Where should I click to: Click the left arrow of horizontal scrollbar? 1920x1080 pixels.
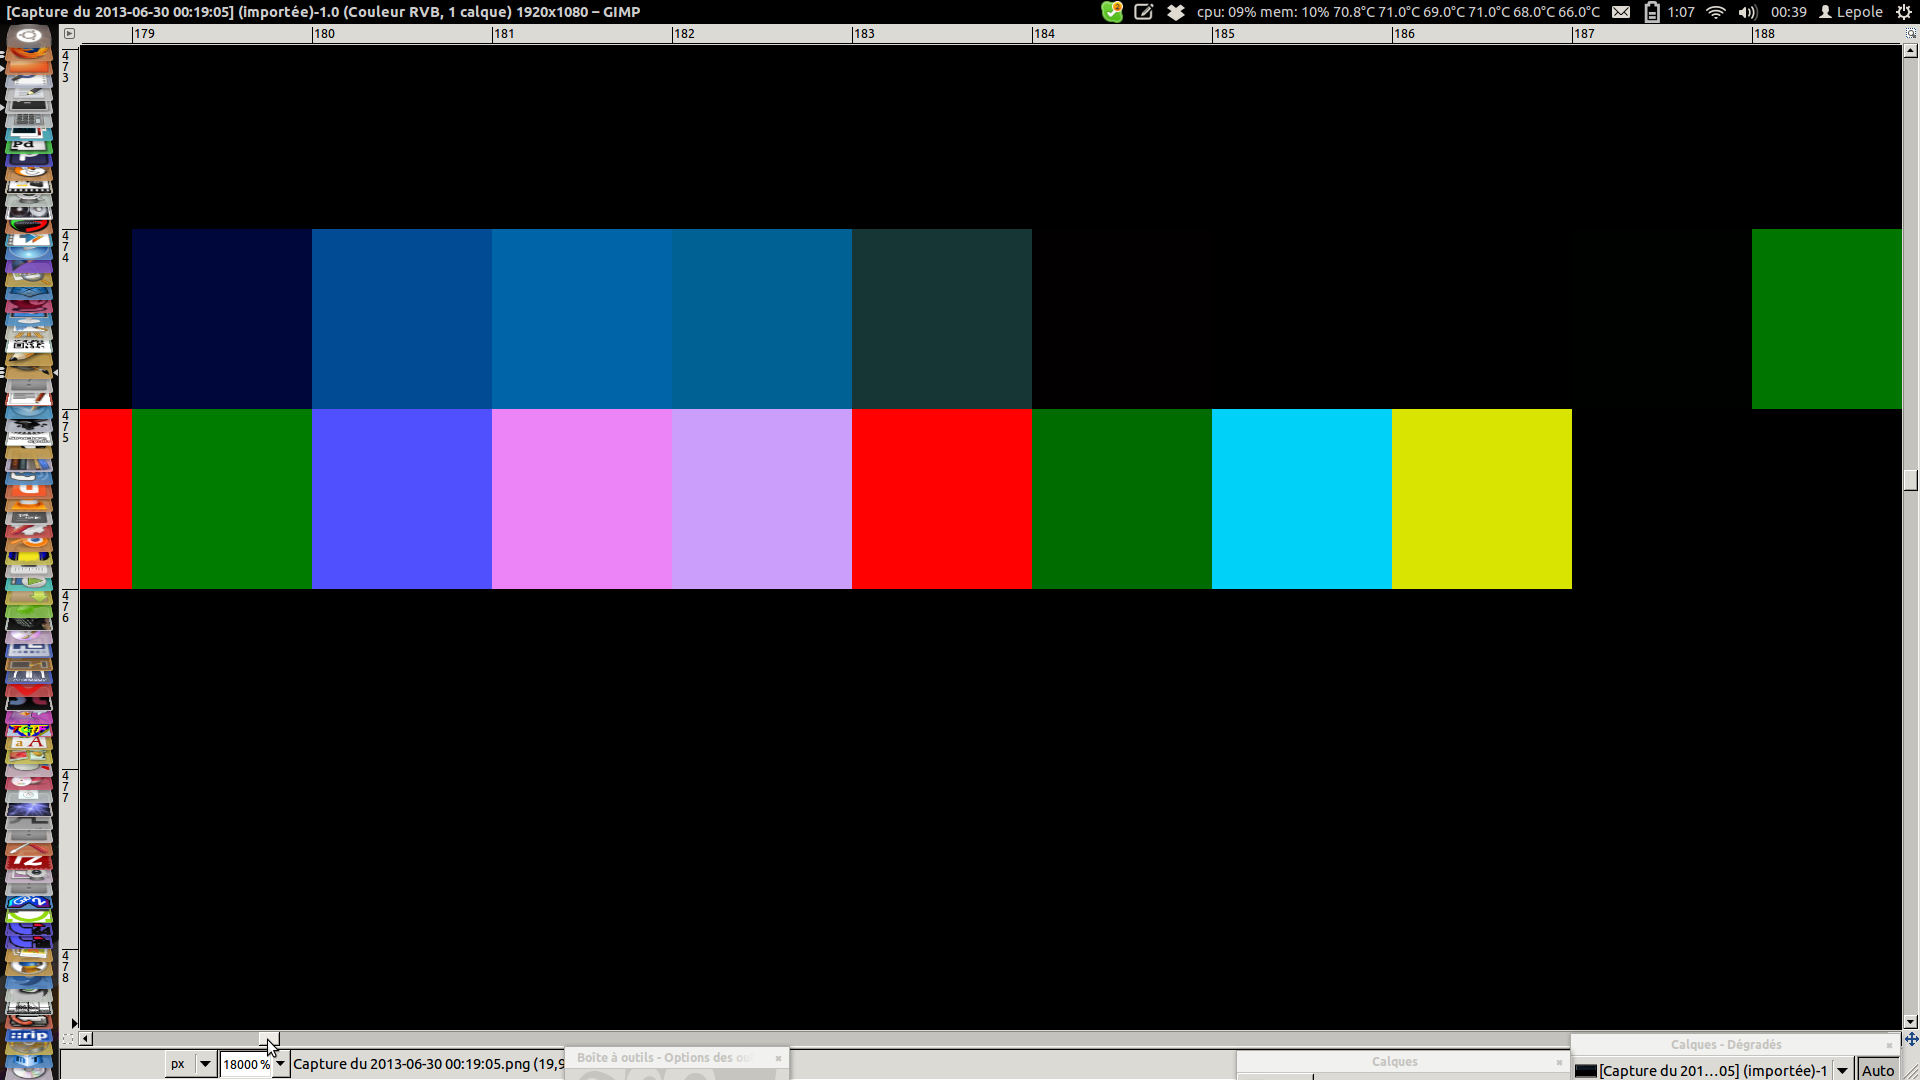pyautogui.click(x=86, y=1039)
